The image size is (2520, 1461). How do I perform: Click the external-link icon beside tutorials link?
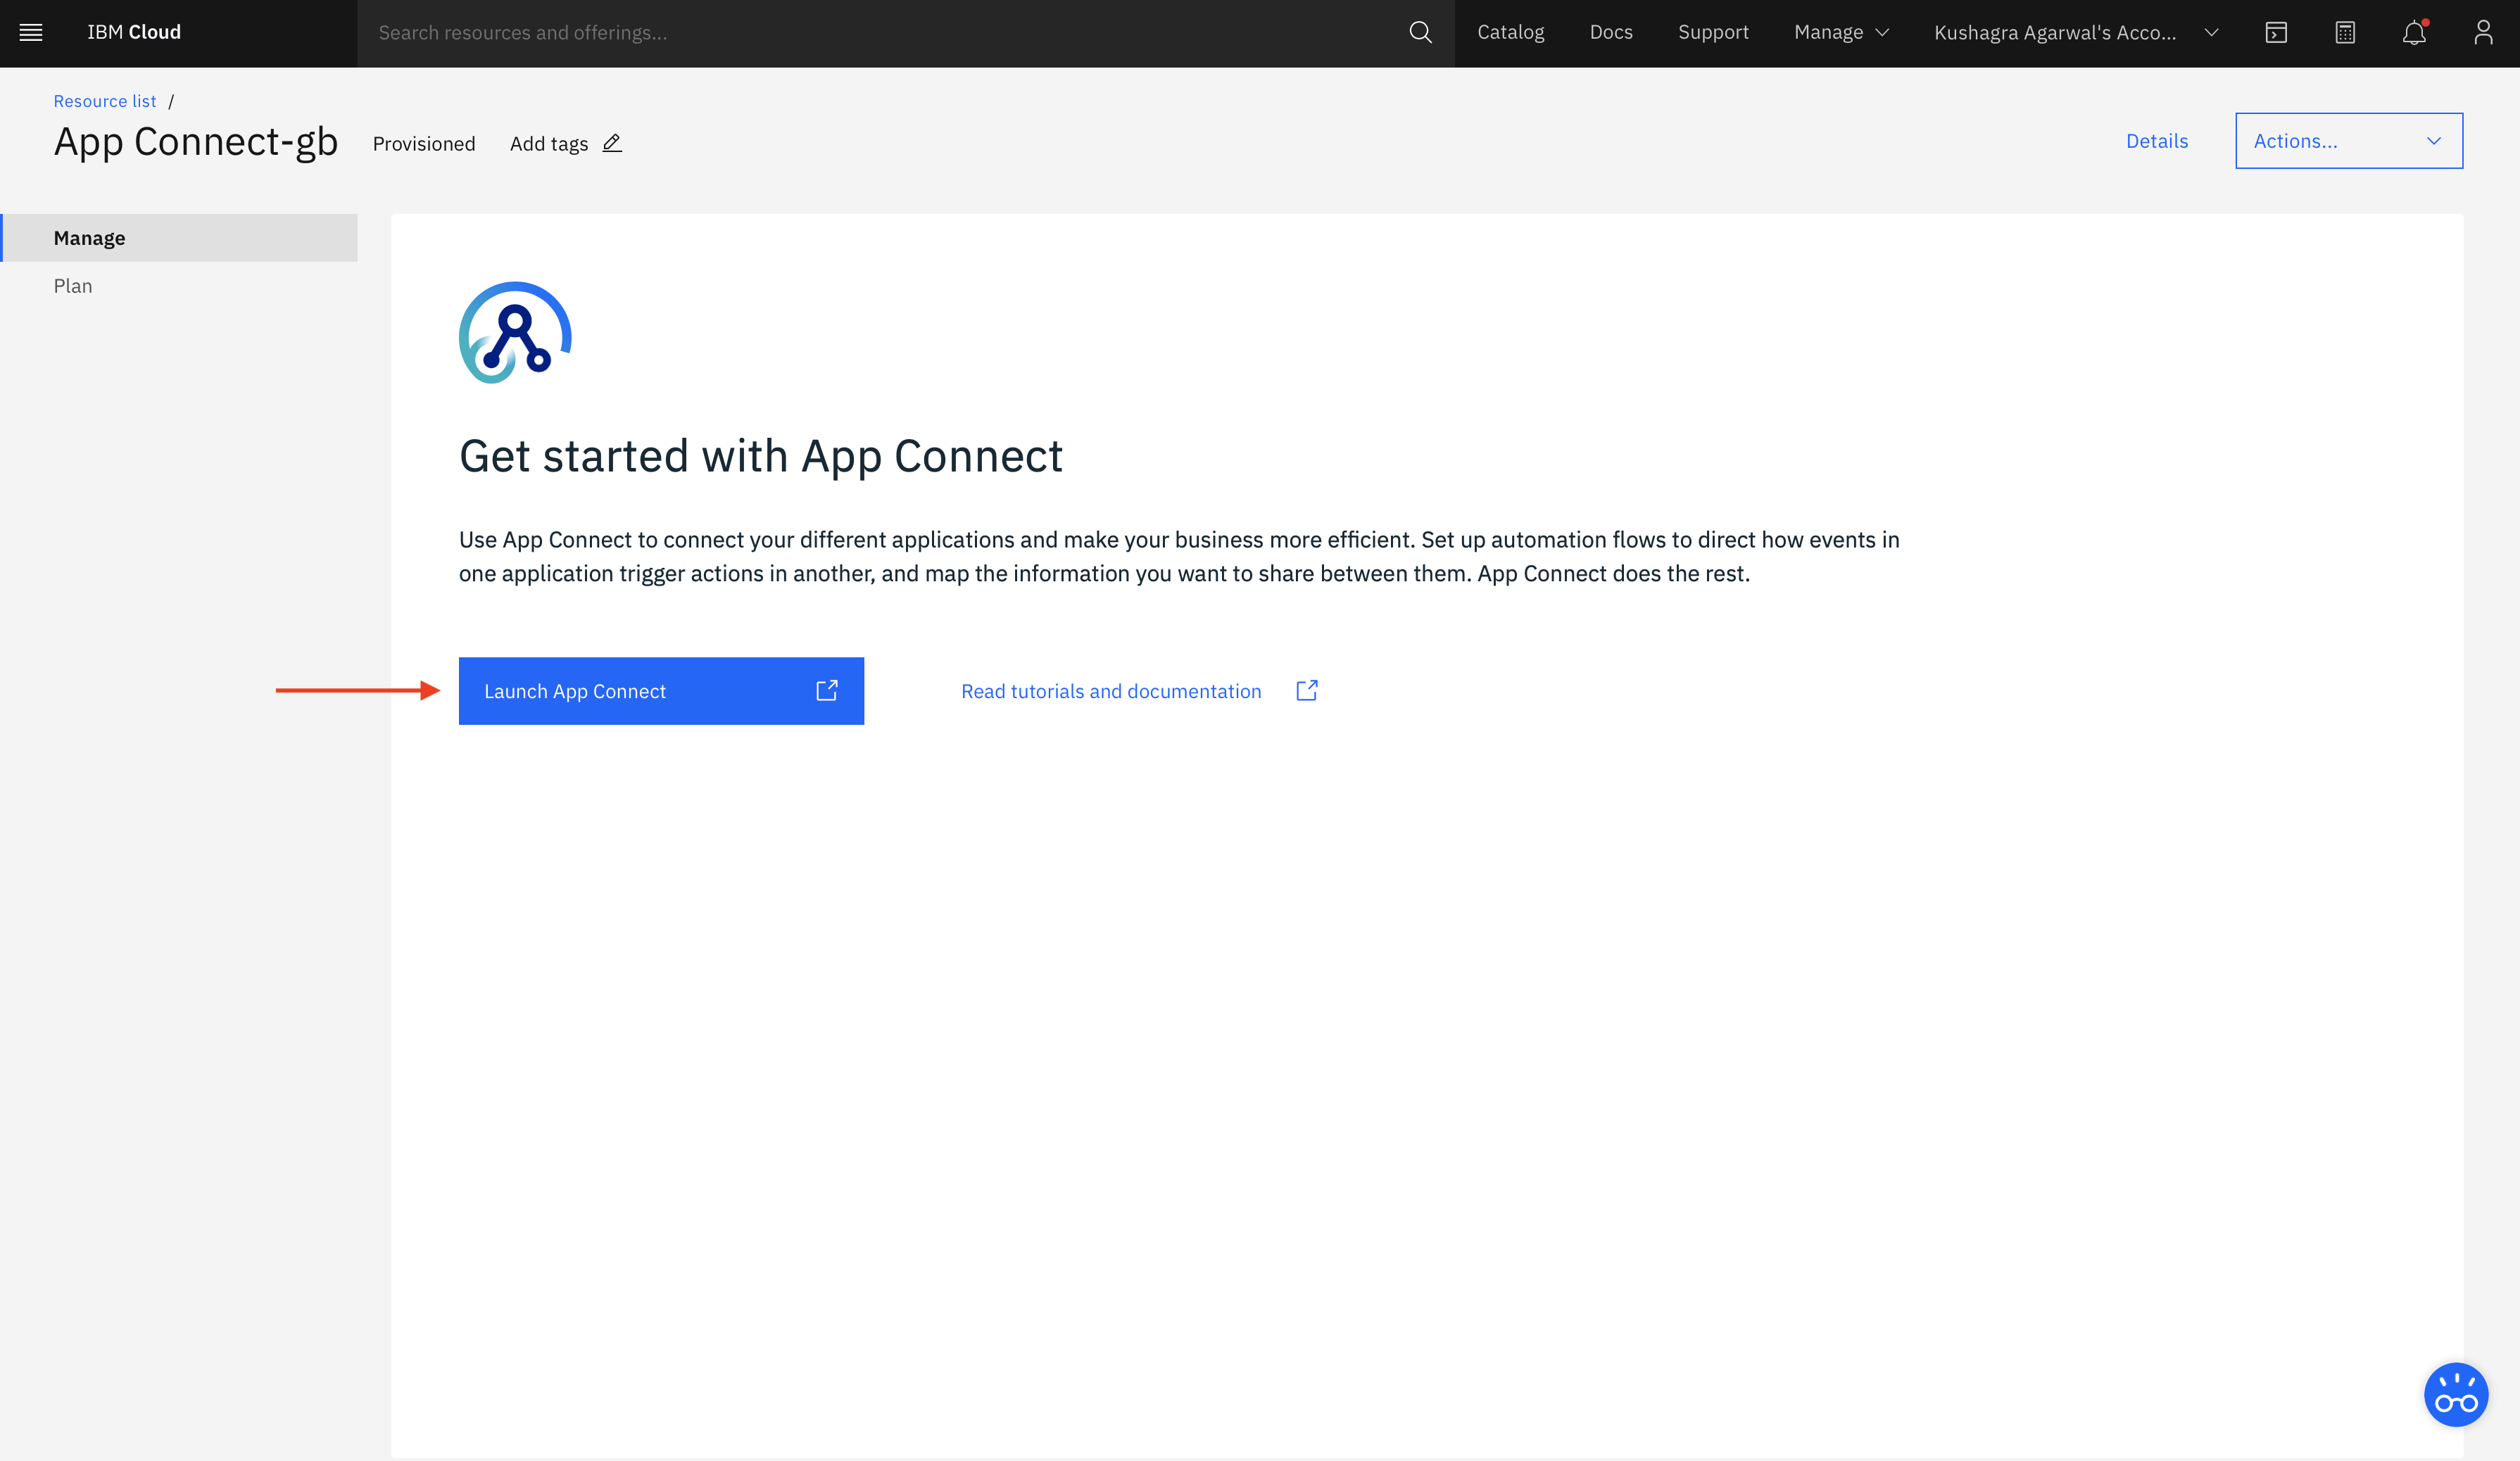click(1307, 691)
